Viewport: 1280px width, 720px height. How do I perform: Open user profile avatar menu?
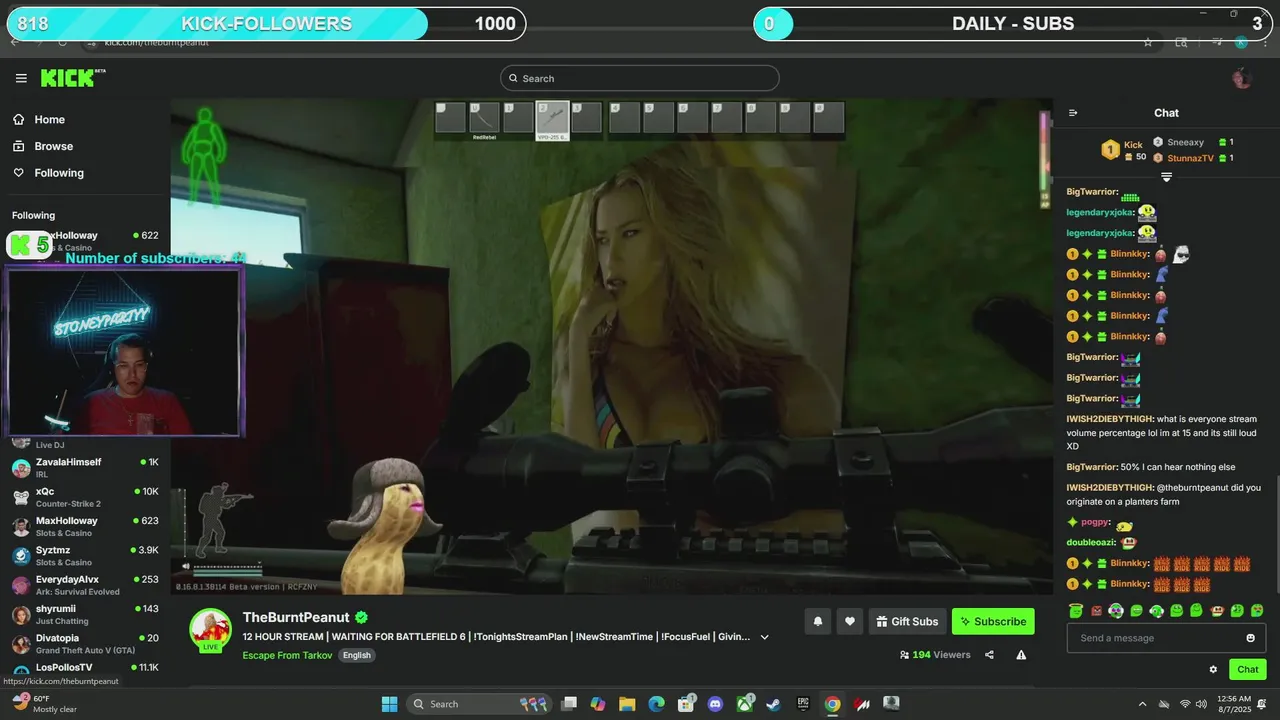click(x=1242, y=78)
